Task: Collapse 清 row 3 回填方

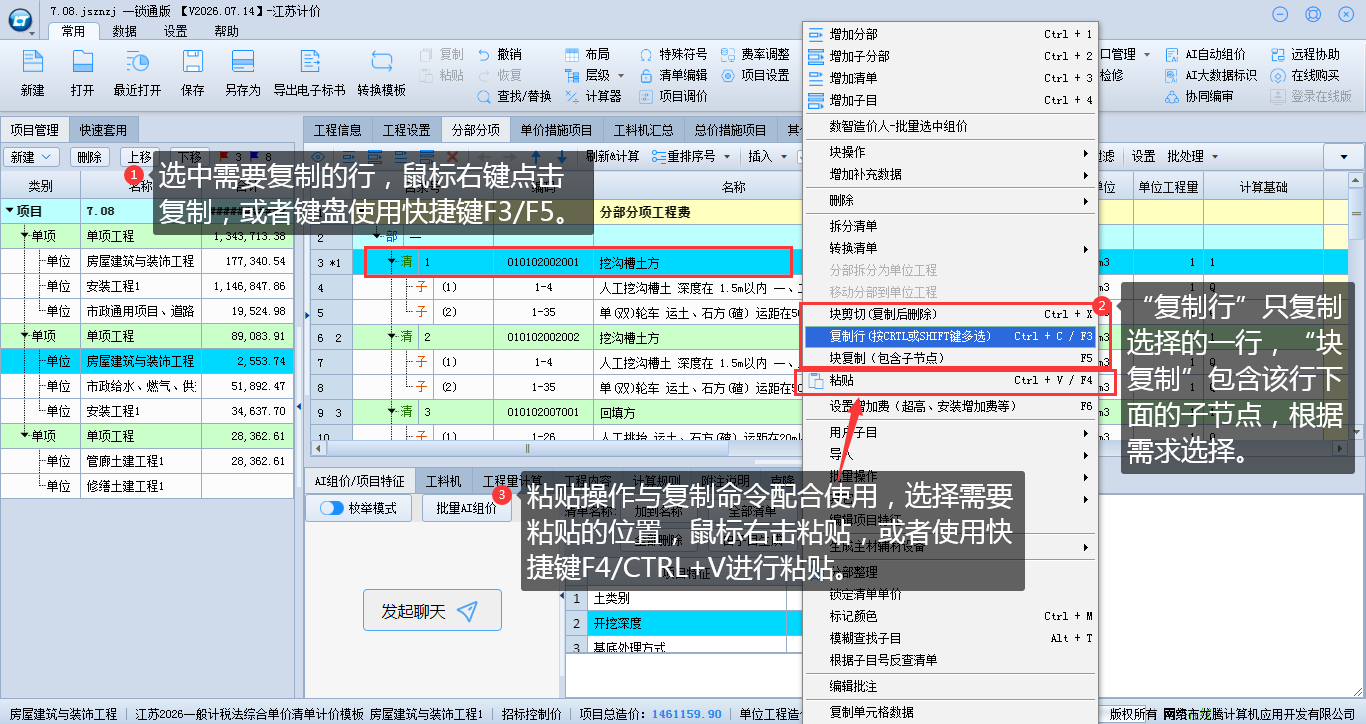Action: click(393, 411)
